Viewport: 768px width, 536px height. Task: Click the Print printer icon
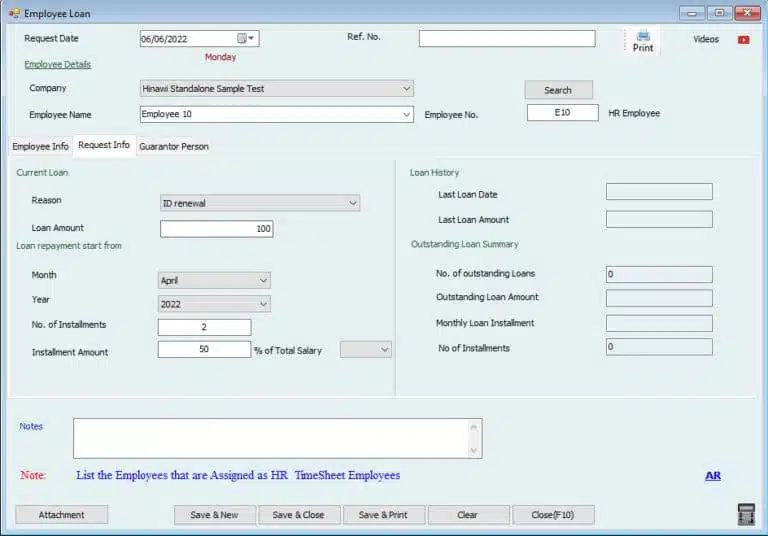coord(643,36)
